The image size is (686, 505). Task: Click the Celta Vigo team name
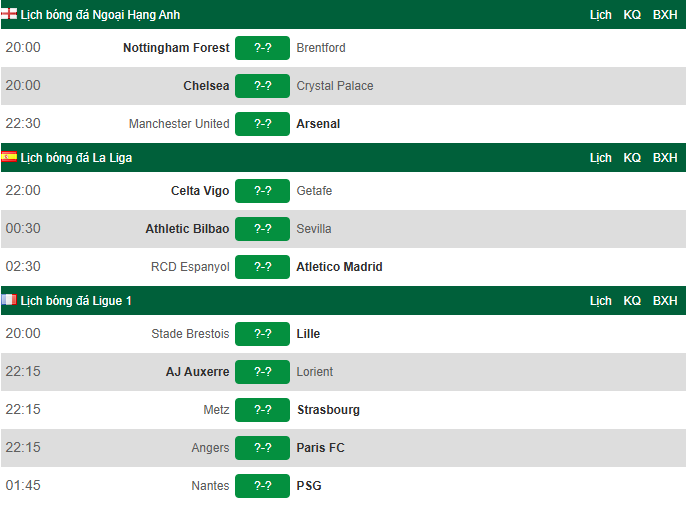pyautogui.click(x=200, y=191)
